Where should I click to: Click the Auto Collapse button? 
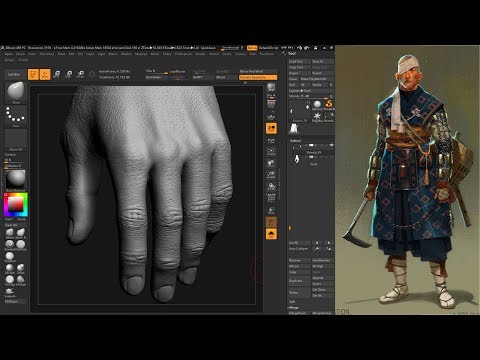pos(299,249)
